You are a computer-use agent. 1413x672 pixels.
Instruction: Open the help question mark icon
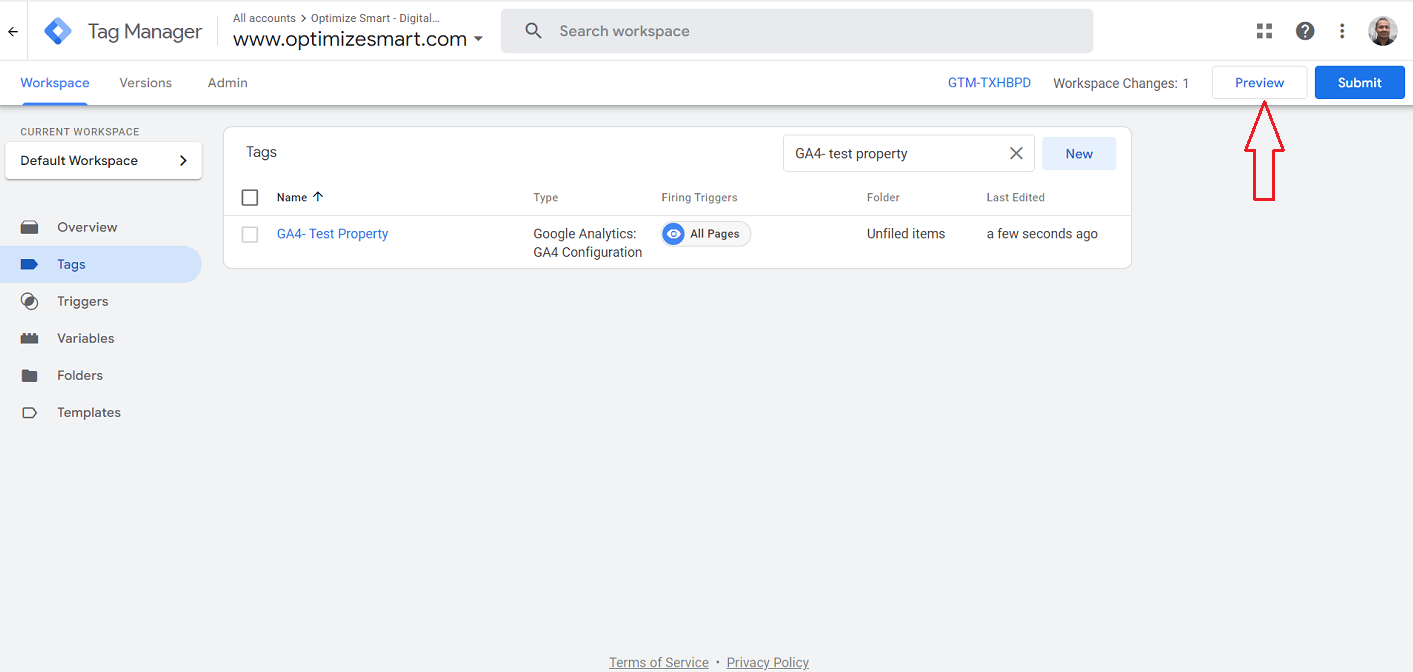(1305, 31)
